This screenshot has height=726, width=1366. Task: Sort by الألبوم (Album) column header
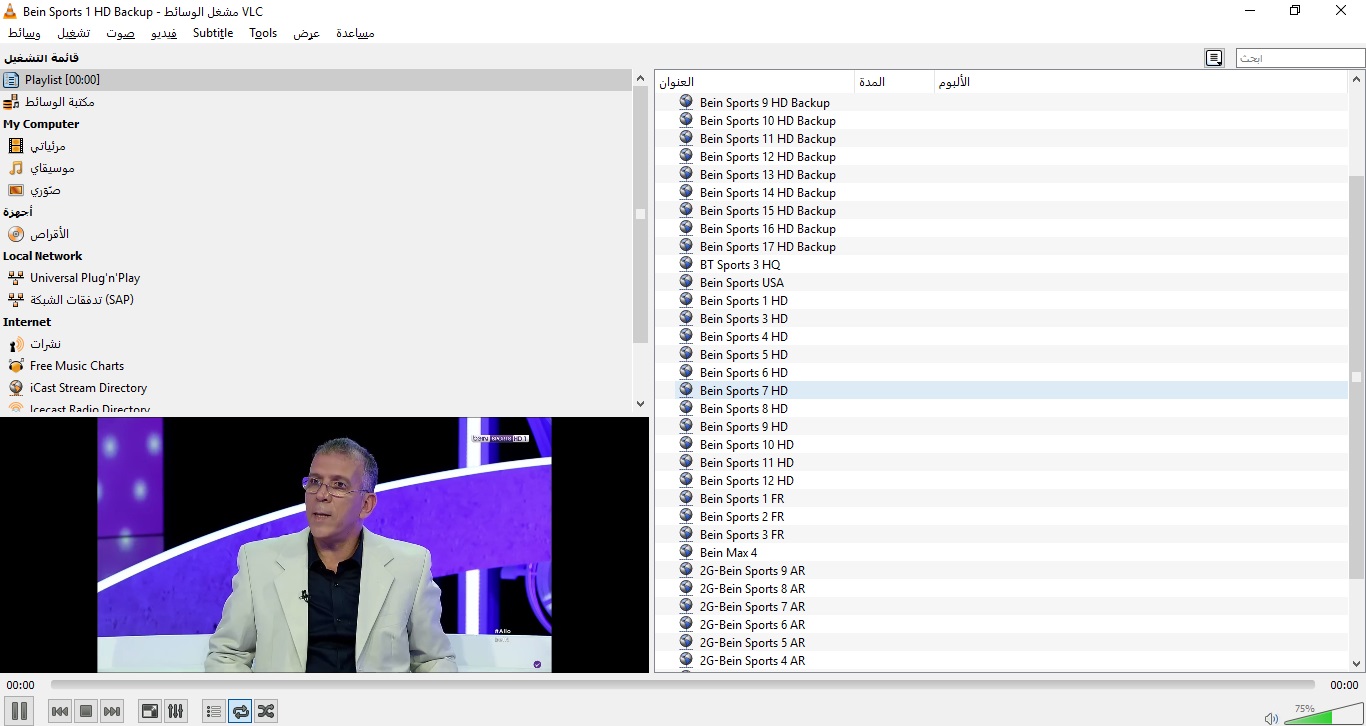point(1141,82)
